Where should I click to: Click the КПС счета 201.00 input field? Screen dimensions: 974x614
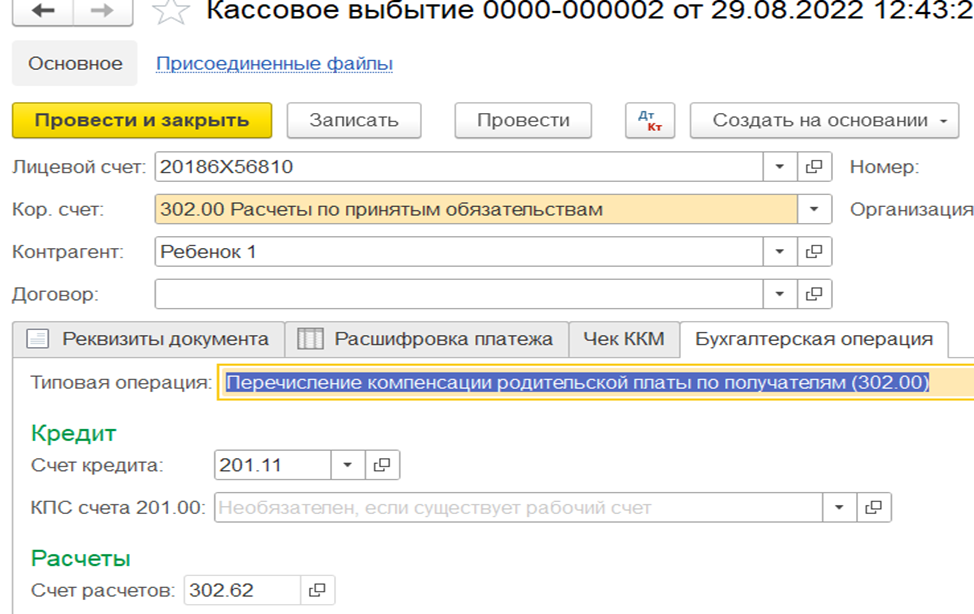(519, 508)
